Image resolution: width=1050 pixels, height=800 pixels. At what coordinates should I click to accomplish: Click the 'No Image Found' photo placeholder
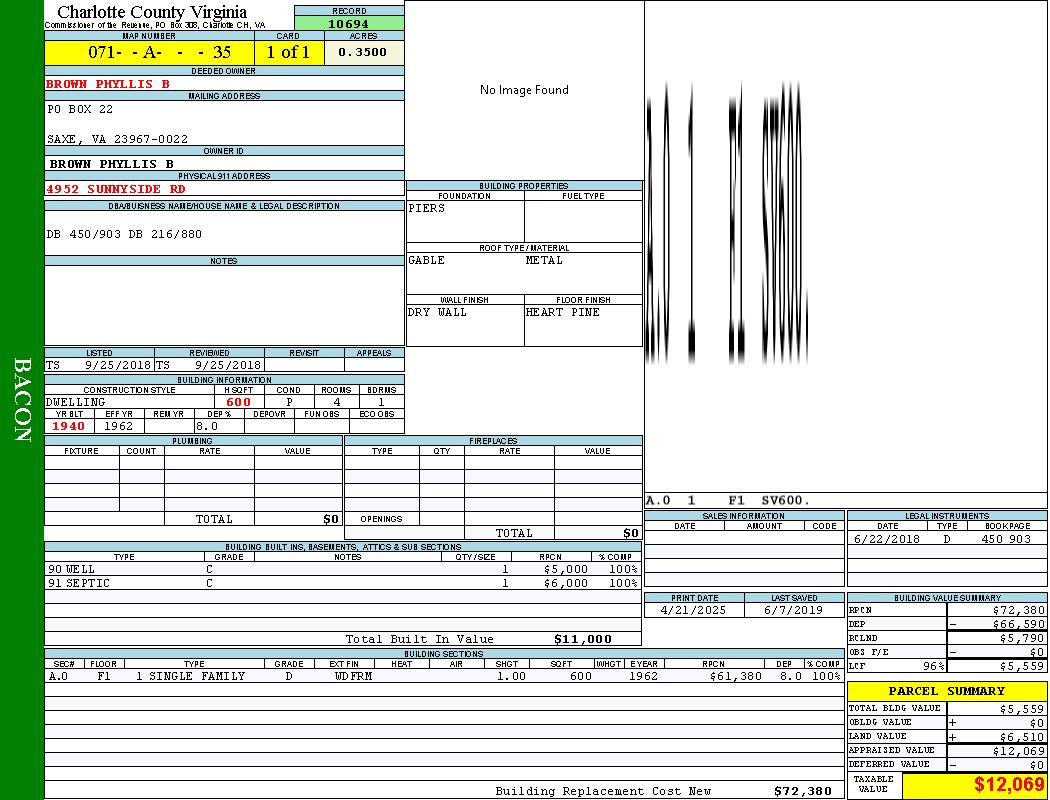[x=524, y=90]
